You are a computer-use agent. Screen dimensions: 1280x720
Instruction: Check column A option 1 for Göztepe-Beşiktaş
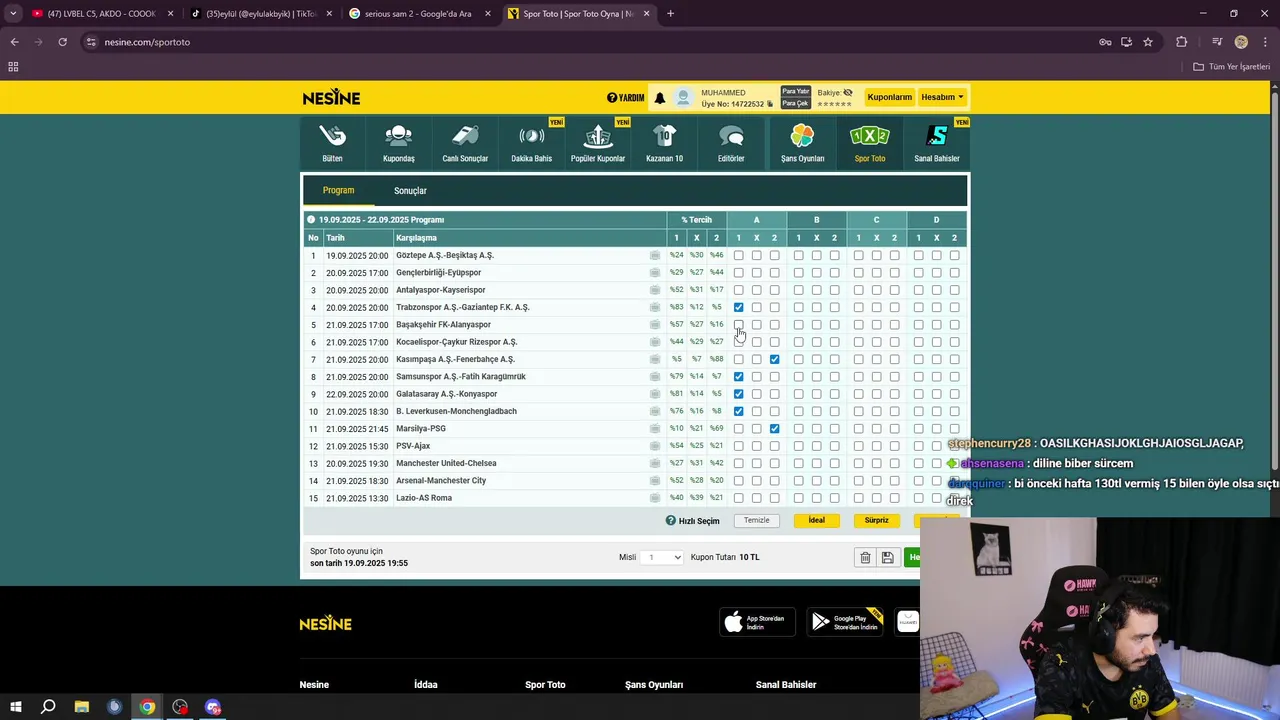(739, 256)
